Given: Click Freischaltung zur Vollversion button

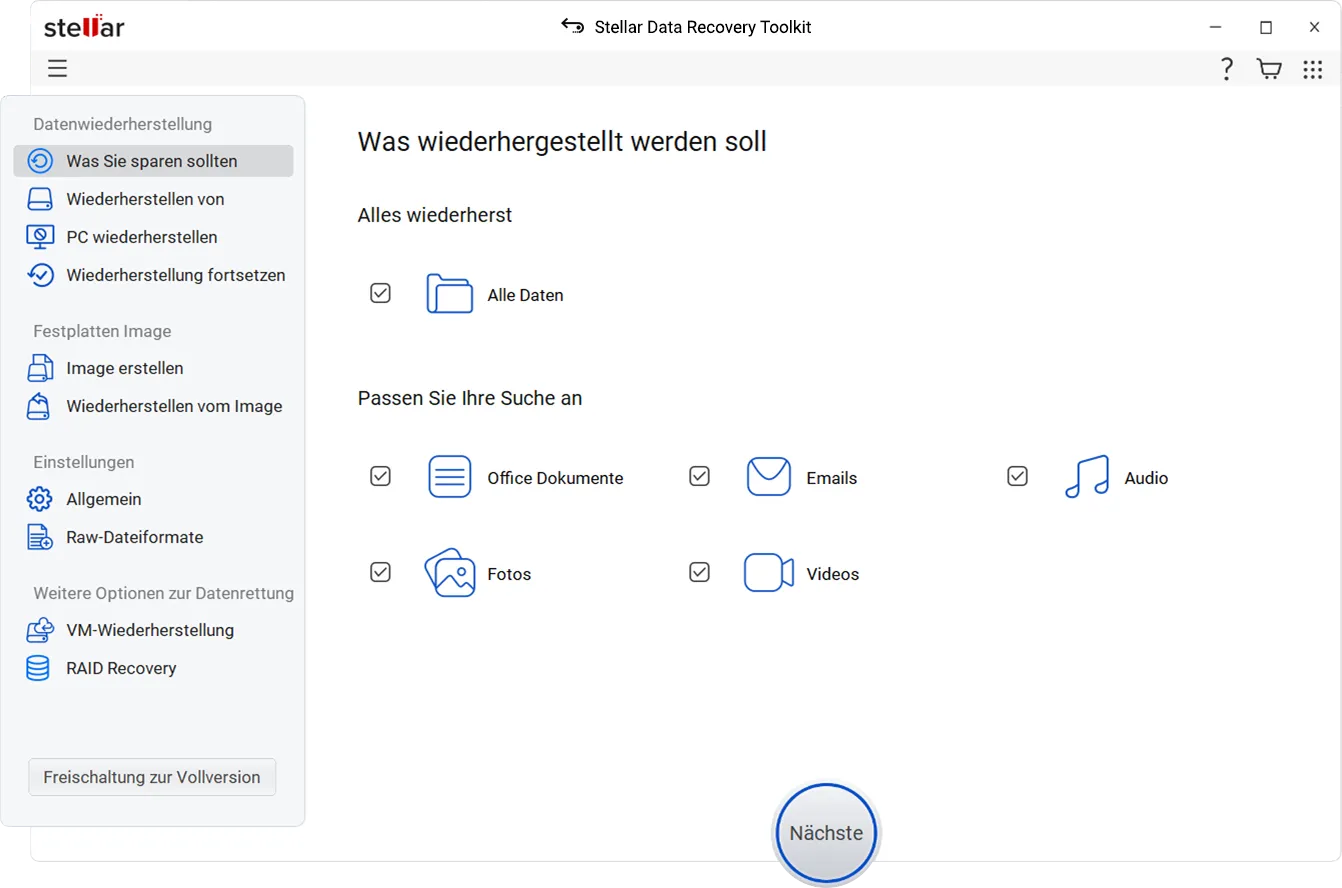Looking at the screenshot, I should [152, 777].
